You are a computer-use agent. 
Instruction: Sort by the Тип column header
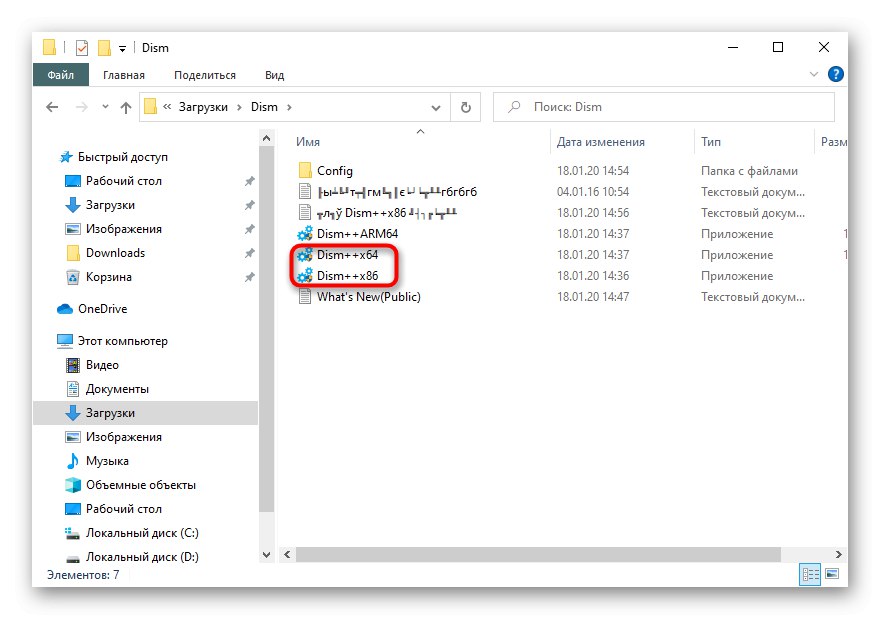(x=711, y=142)
